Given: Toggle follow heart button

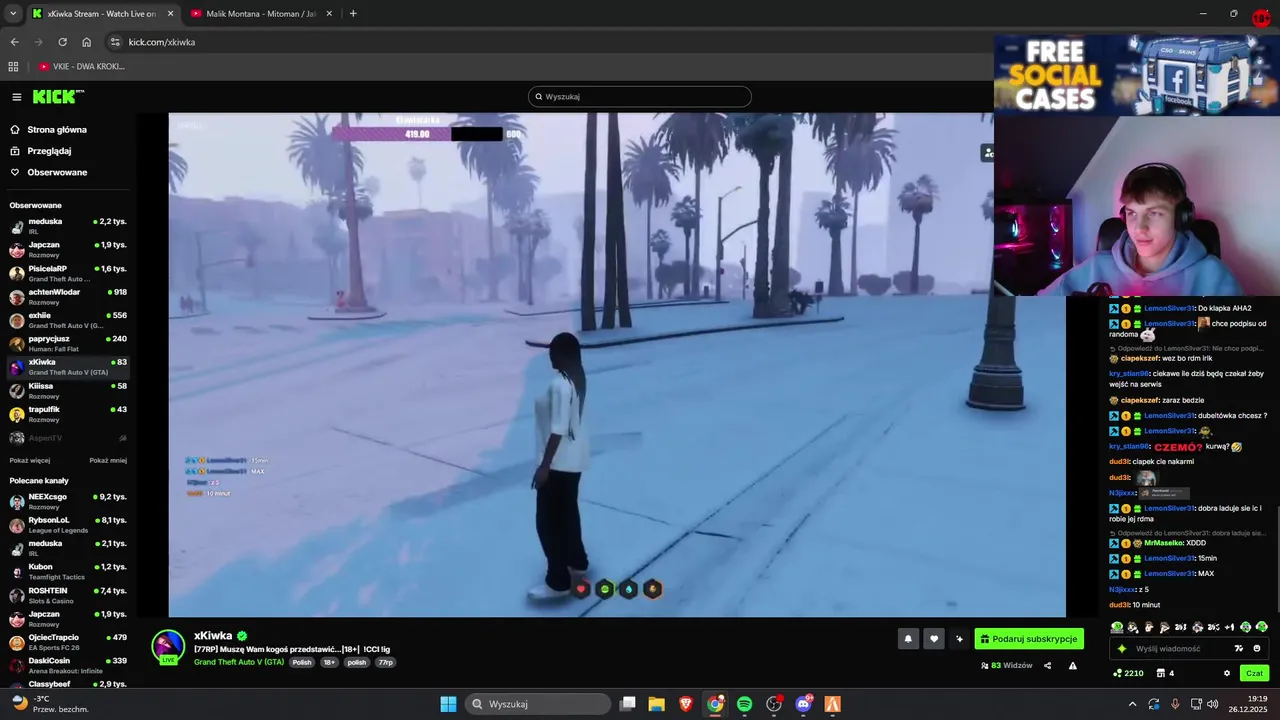Looking at the screenshot, I should coord(934,639).
